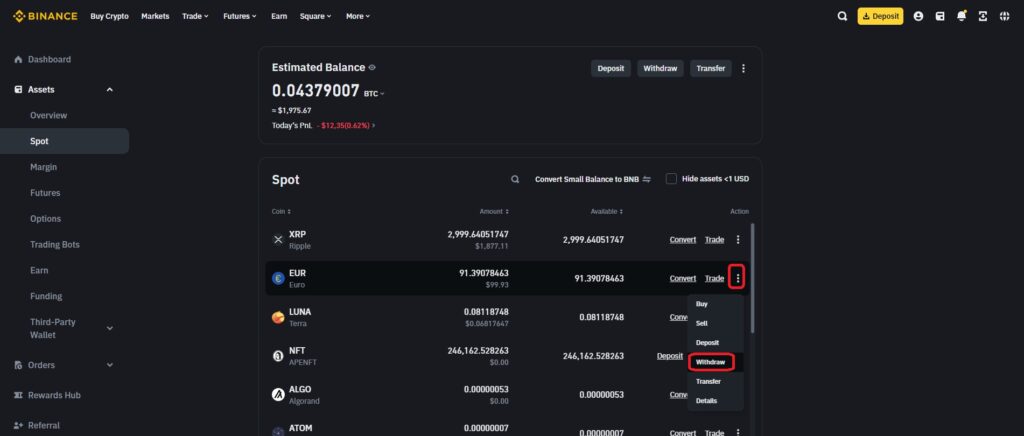
Task: Expand the Orders sidebar section
Action: point(110,365)
